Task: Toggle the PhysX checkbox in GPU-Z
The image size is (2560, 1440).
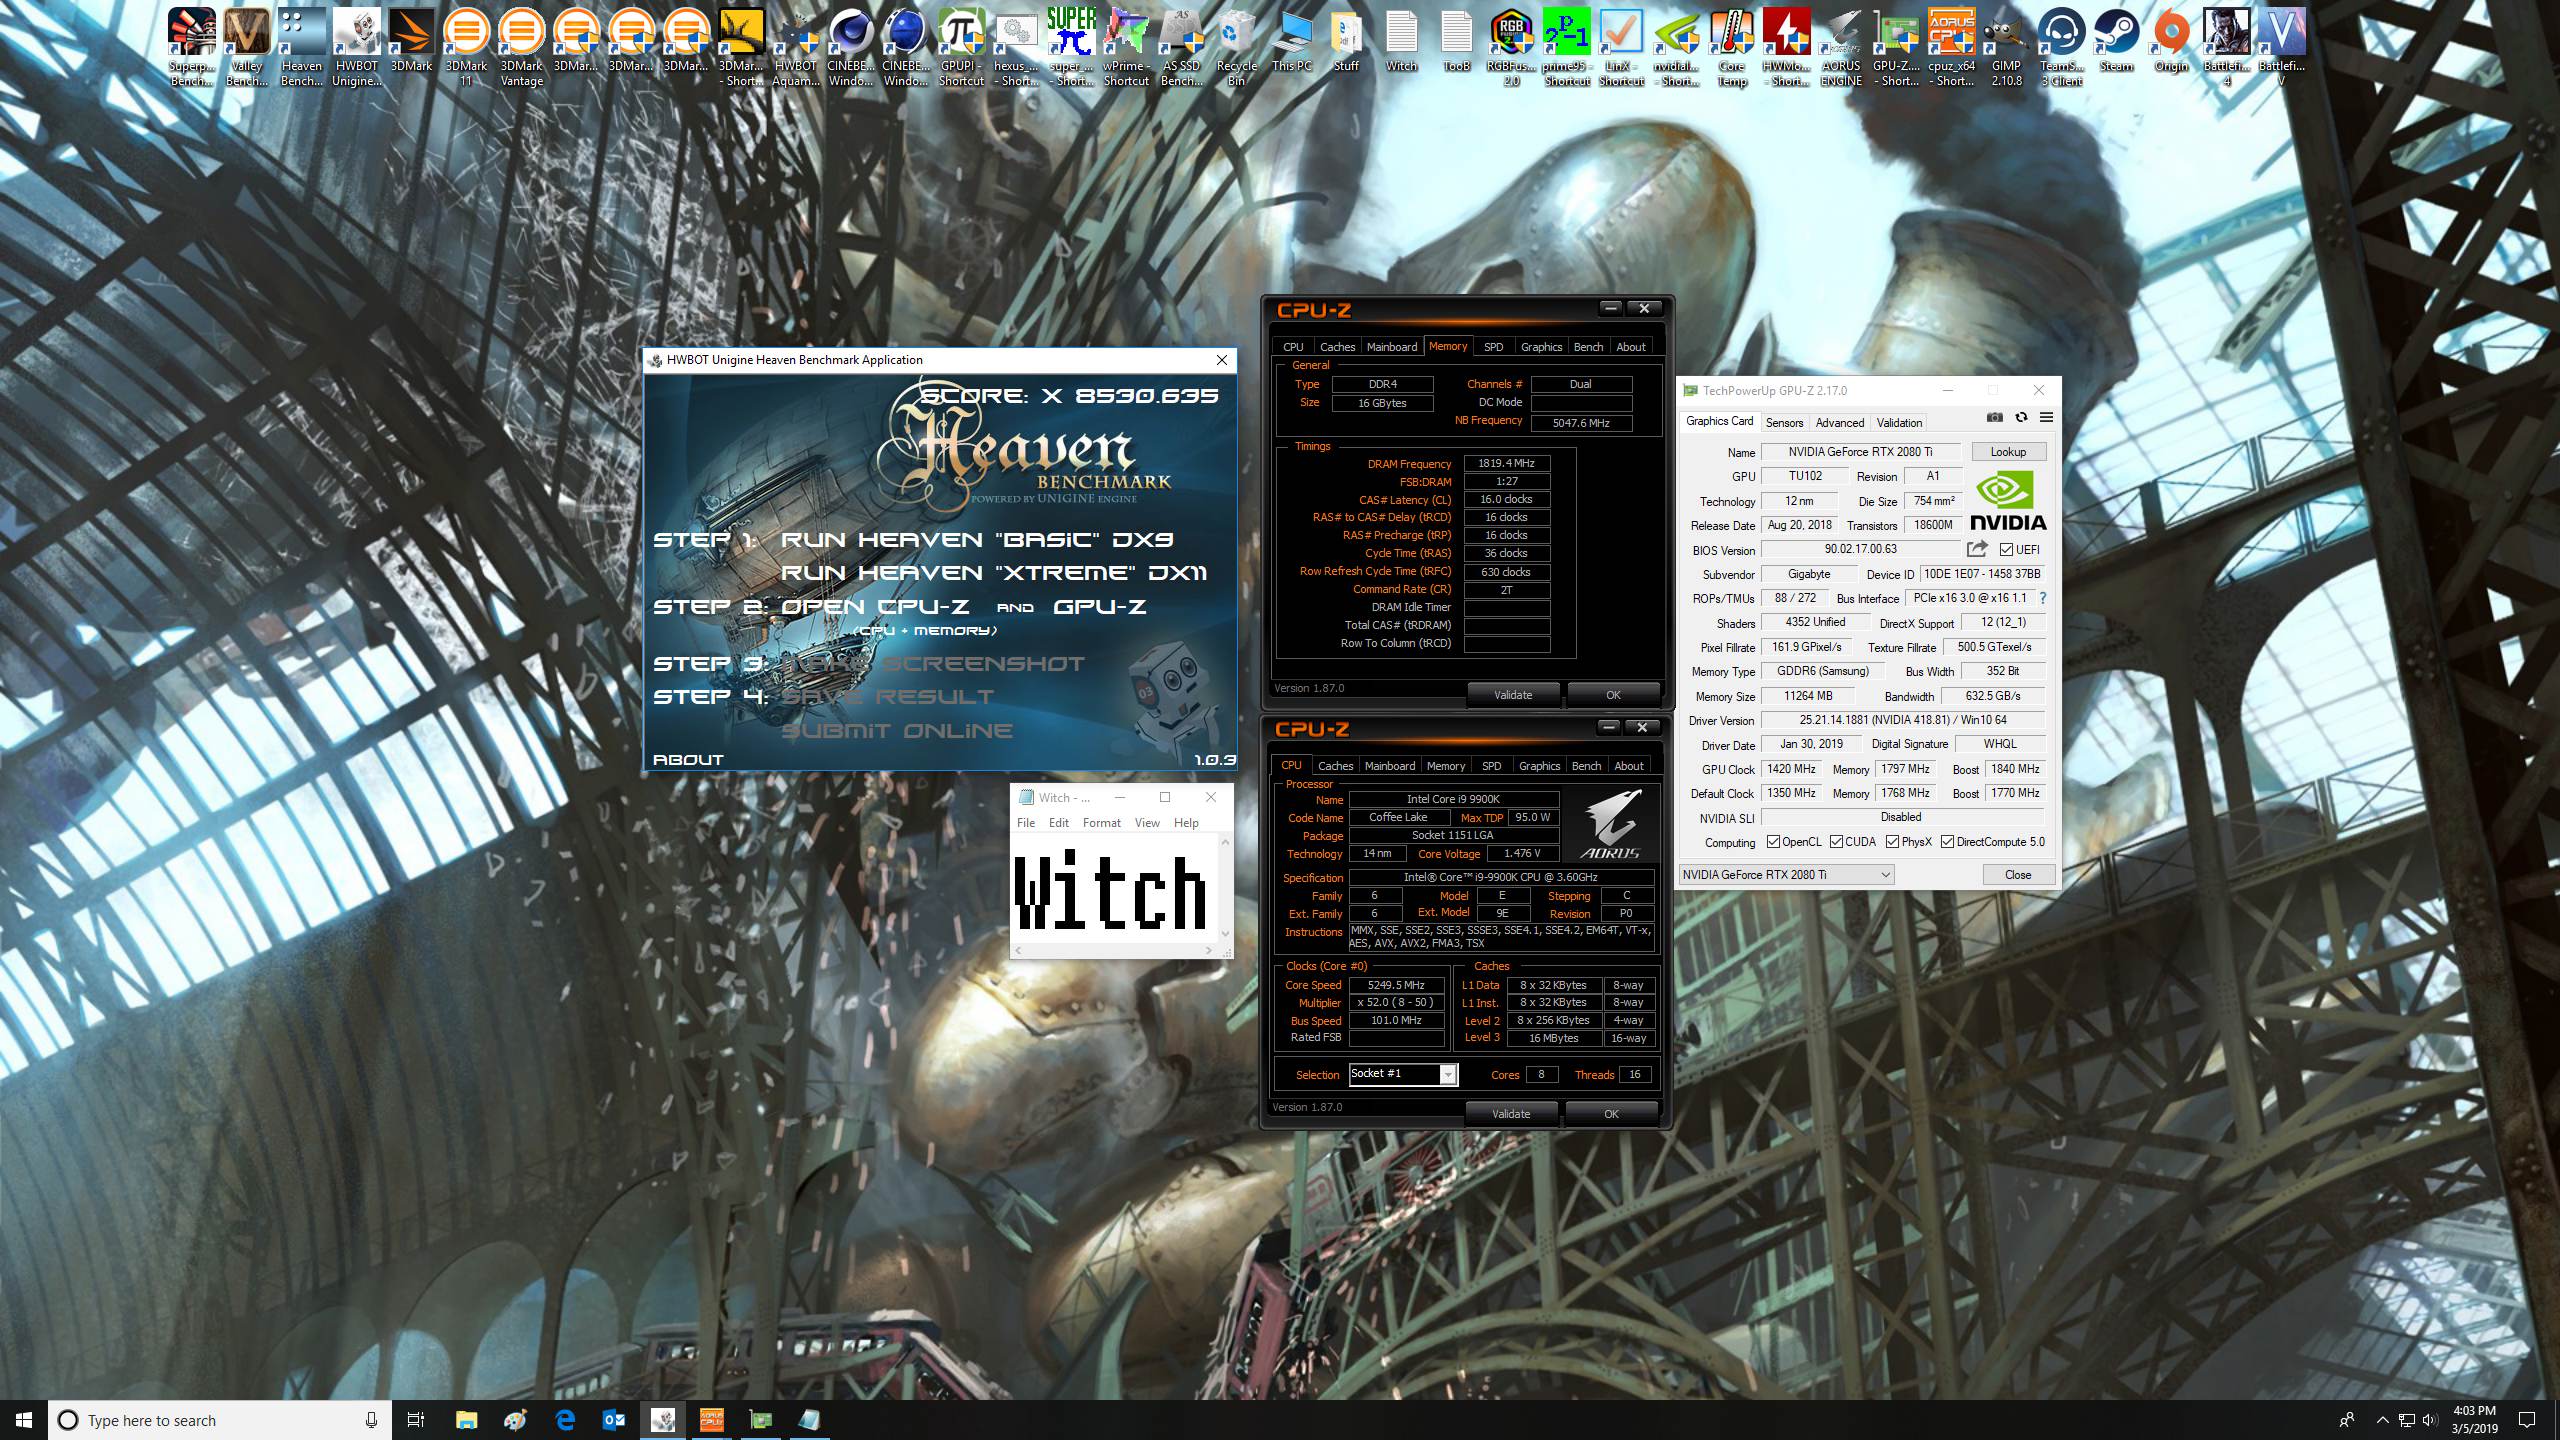Action: point(1892,842)
